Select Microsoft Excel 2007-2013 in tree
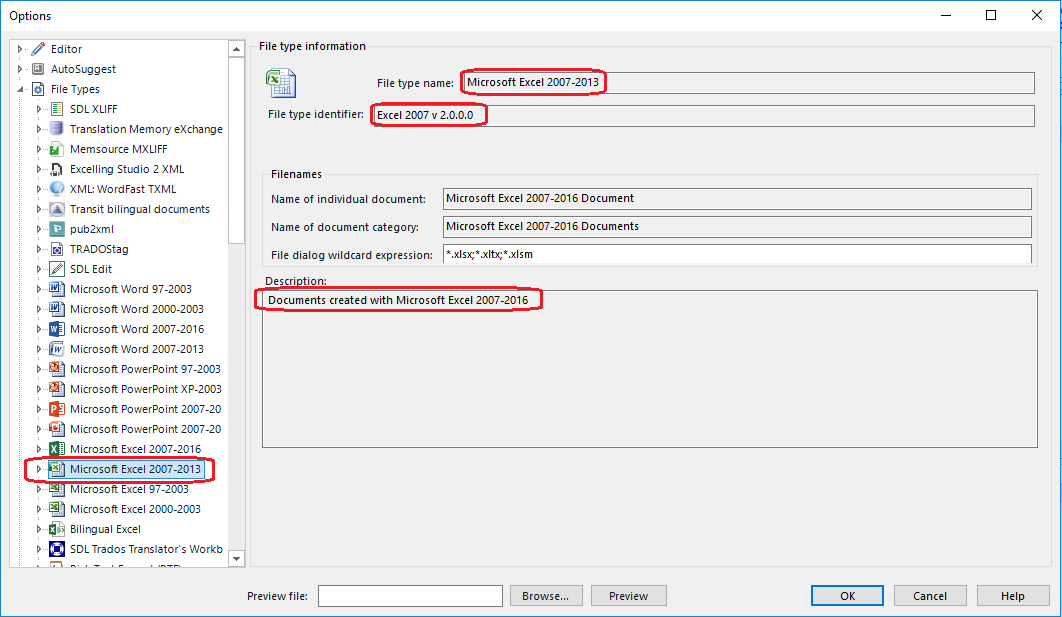 pos(135,469)
